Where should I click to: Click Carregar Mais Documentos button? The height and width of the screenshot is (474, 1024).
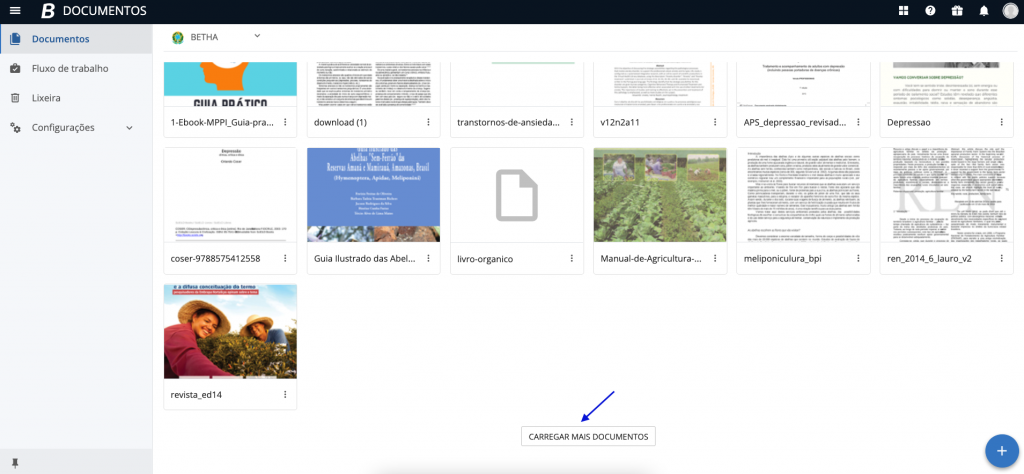[589, 436]
